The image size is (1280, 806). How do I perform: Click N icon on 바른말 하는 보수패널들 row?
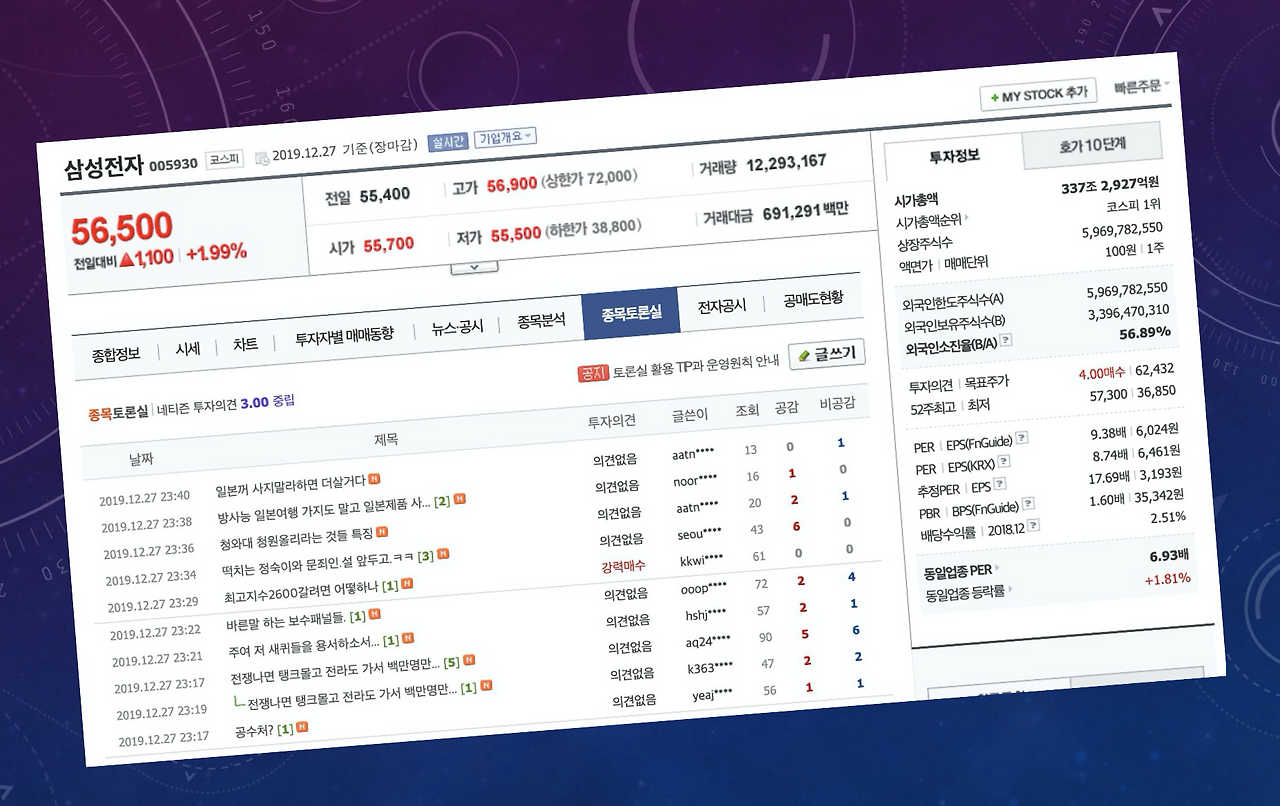point(374,615)
